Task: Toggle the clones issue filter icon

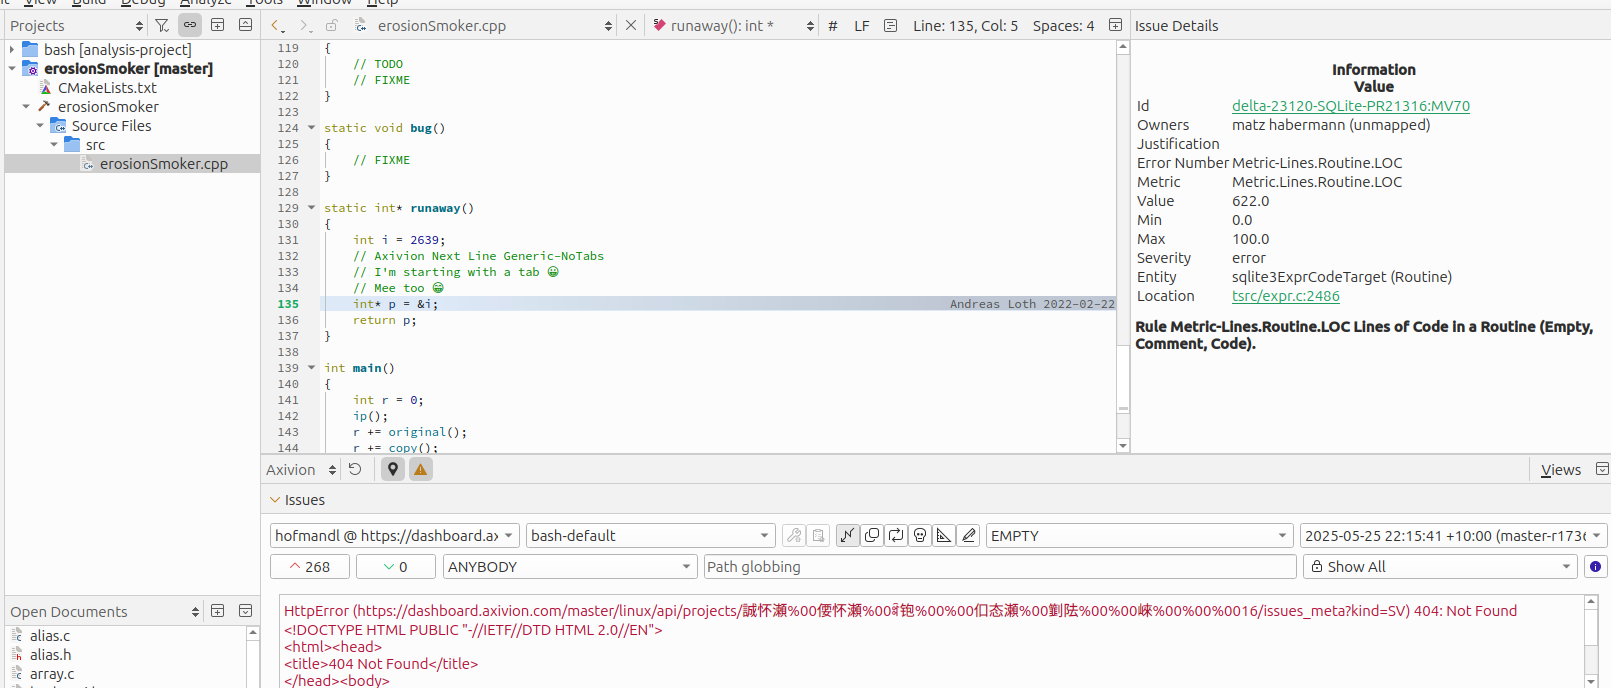Action: coord(872,536)
